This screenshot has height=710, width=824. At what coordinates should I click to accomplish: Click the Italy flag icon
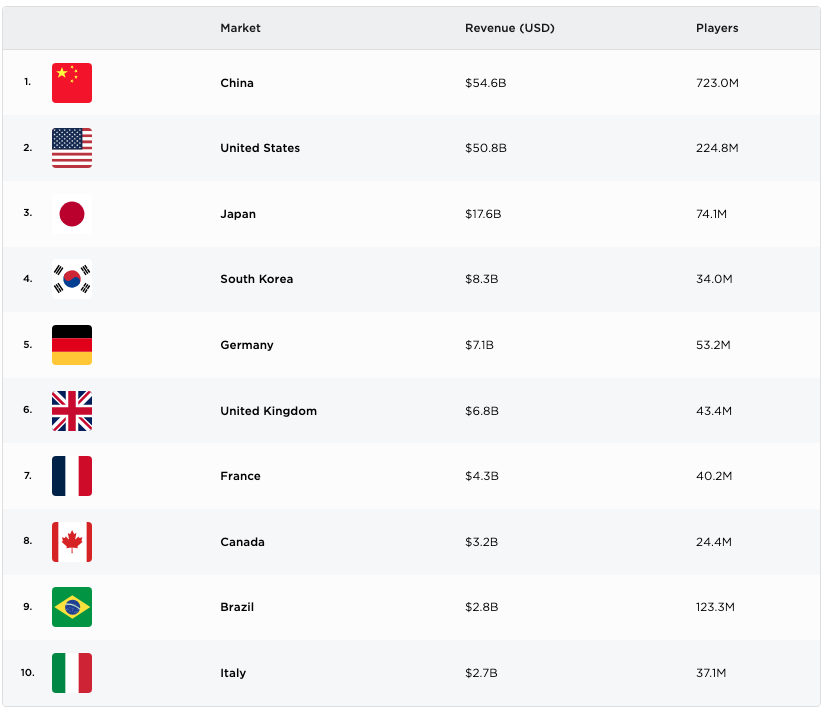(x=72, y=673)
